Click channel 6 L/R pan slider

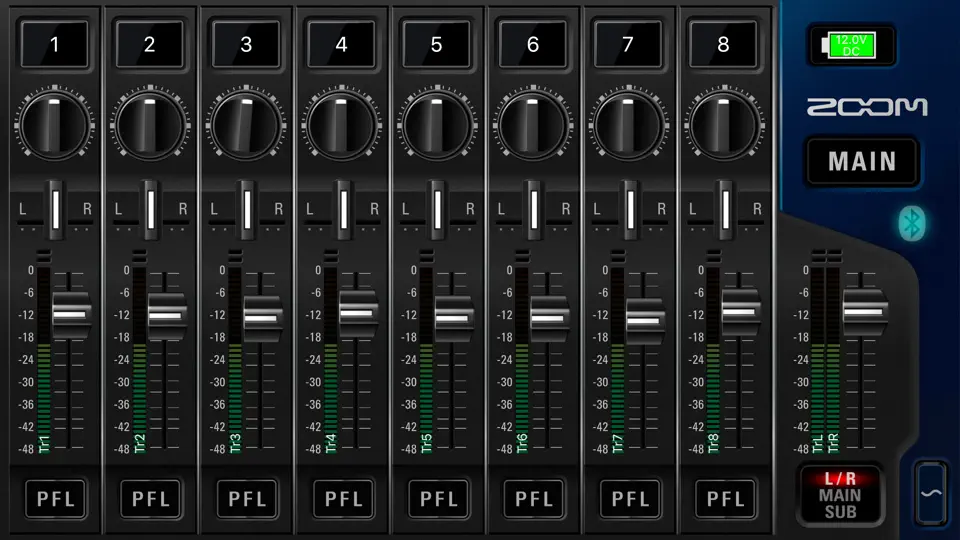pos(534,210)
